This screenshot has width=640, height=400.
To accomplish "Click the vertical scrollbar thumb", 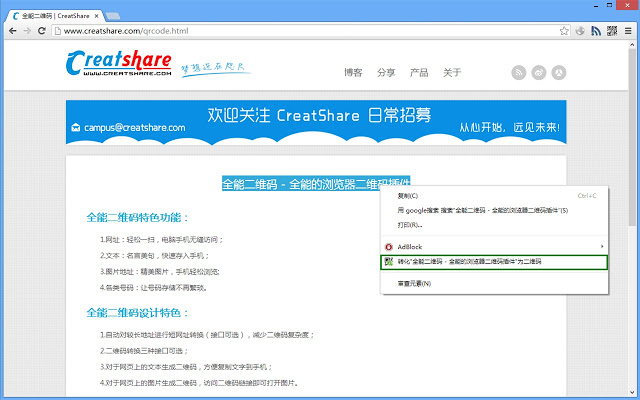I will click(x=632, y=137).
